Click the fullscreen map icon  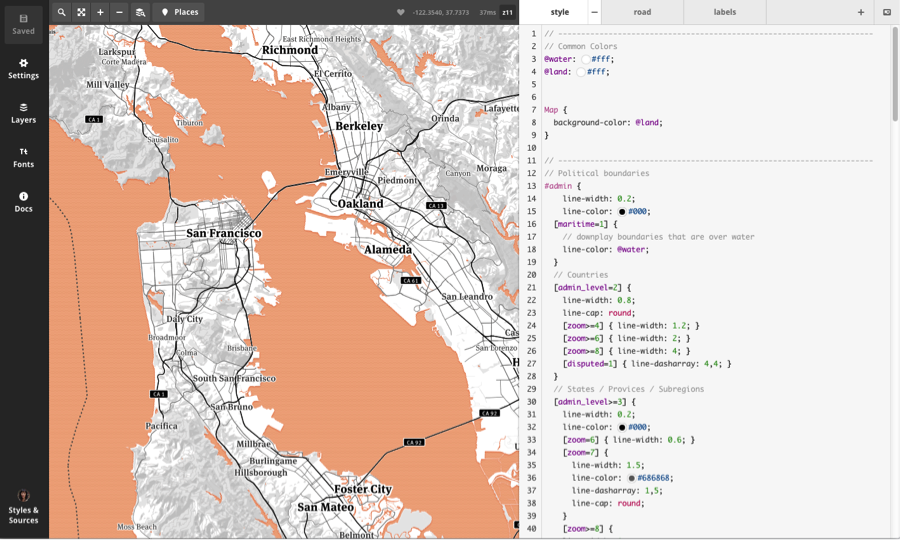(x=81, y=12)
